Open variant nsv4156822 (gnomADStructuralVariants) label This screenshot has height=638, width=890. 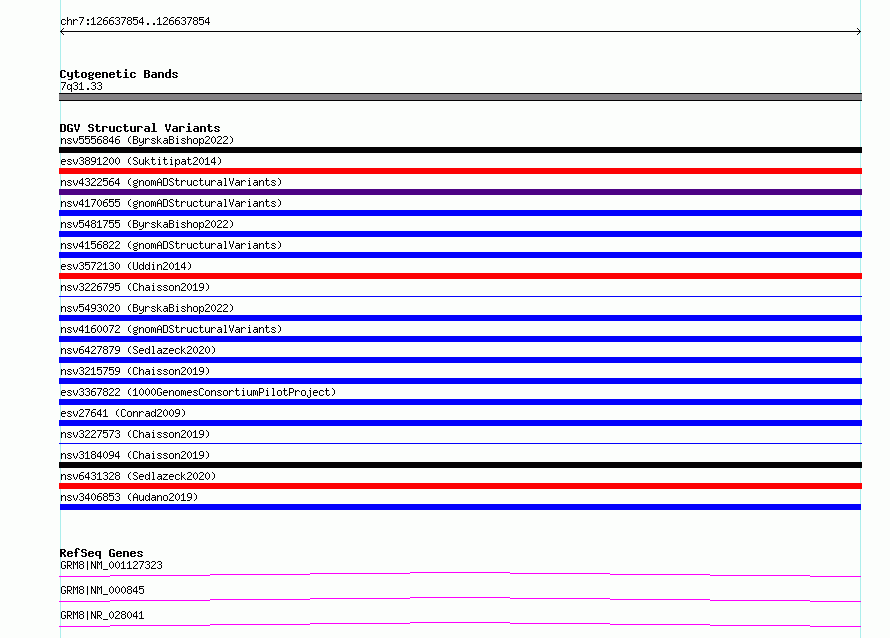[x=171, y=245]
